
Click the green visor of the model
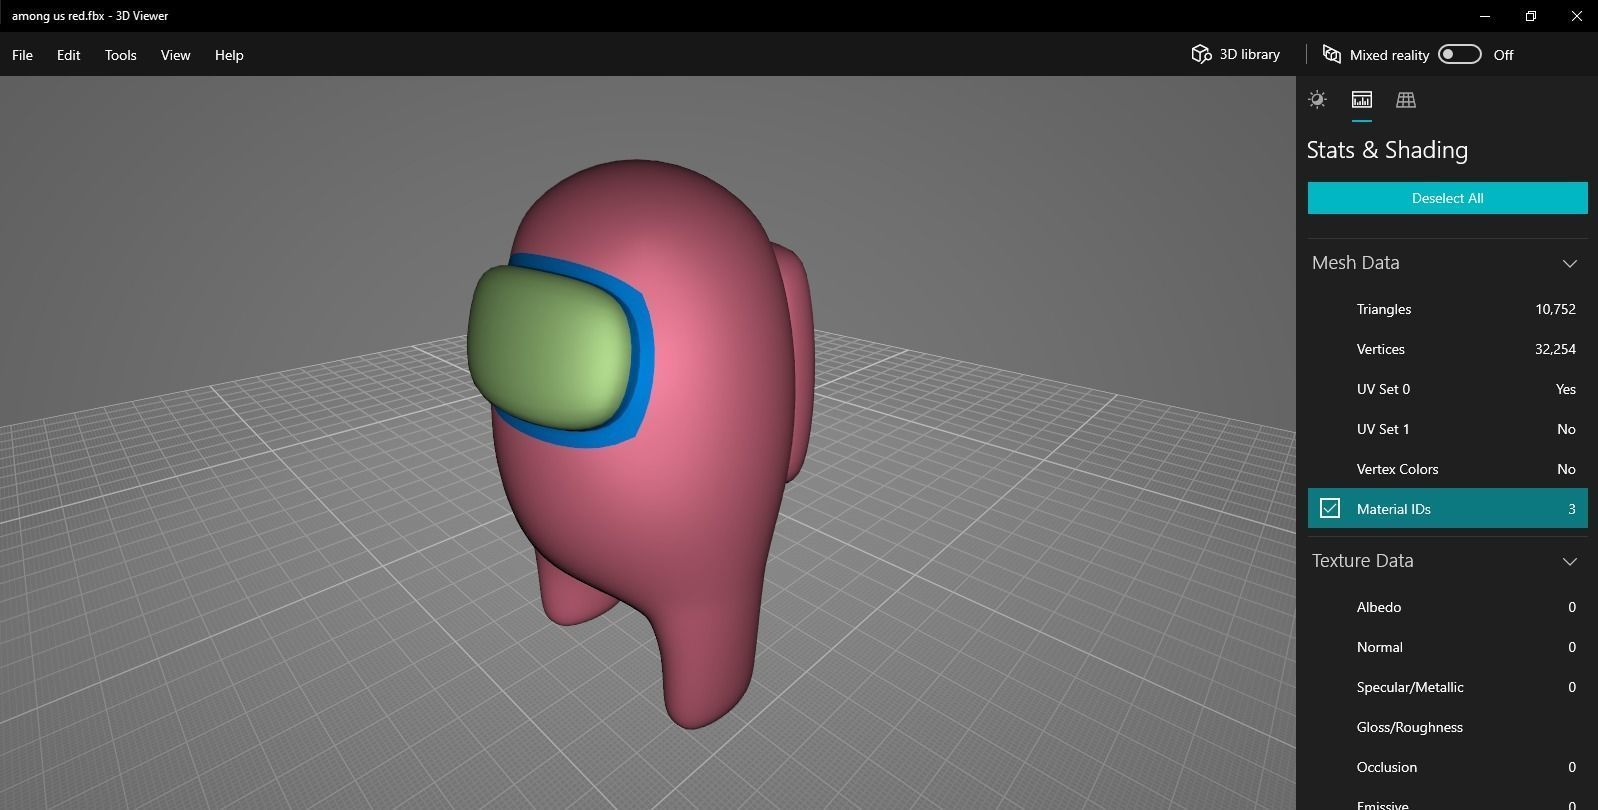pos(550,348)
